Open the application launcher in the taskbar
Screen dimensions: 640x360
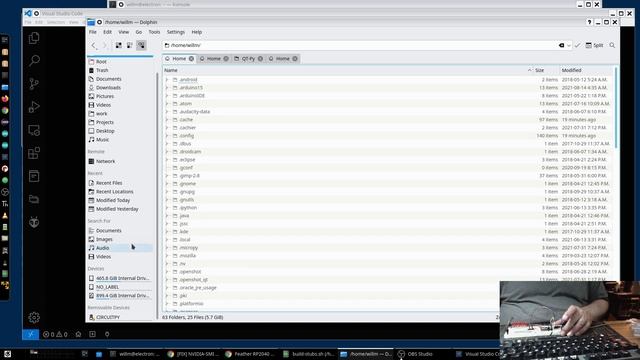[x=7, y=354]
